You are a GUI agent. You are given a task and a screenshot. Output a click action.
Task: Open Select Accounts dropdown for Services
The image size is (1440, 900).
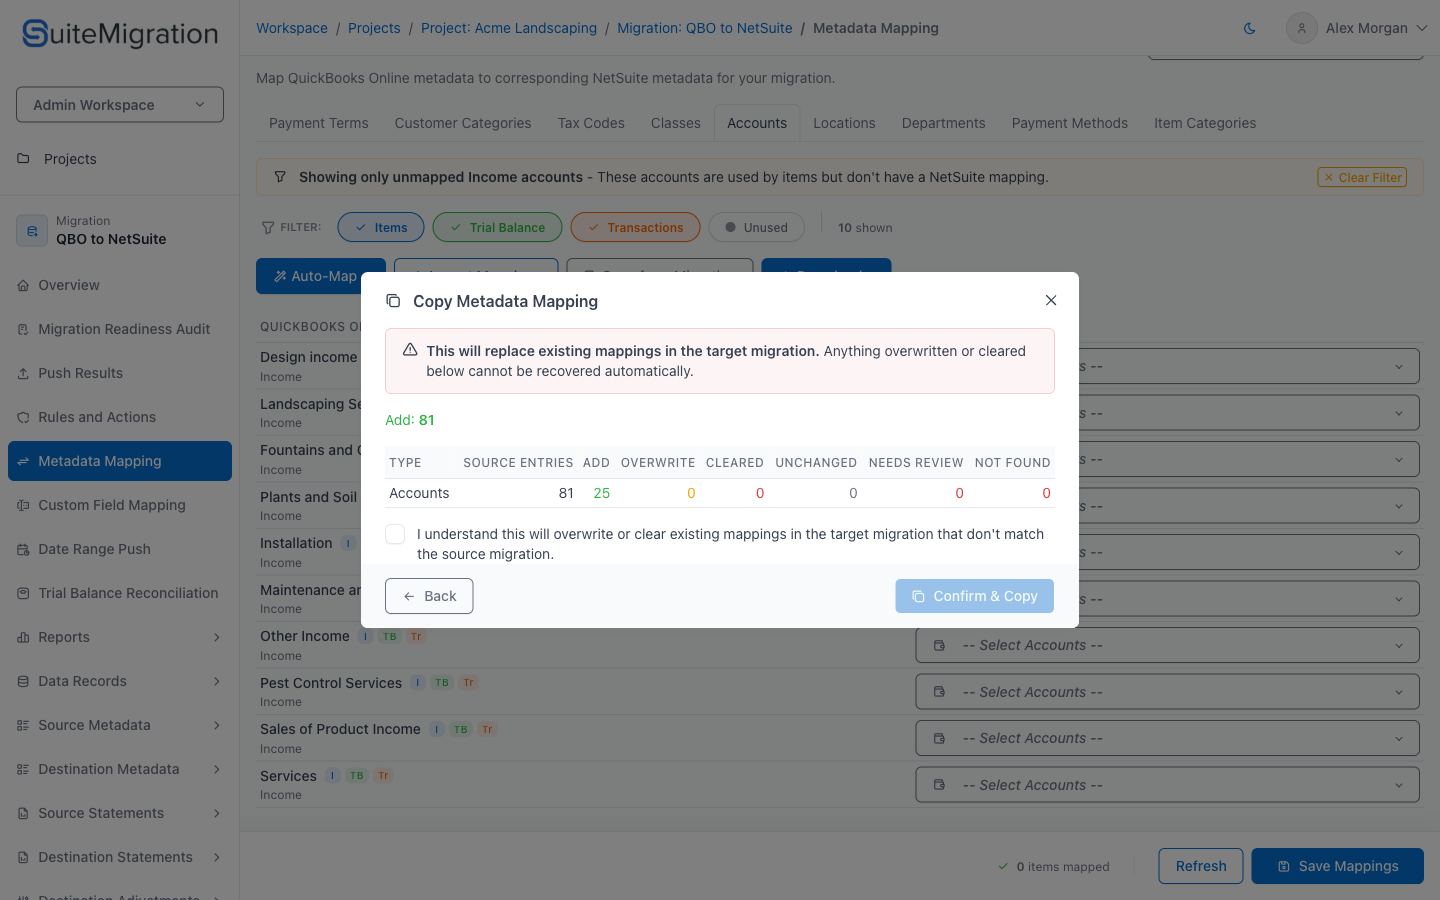tap(1167, 785)
